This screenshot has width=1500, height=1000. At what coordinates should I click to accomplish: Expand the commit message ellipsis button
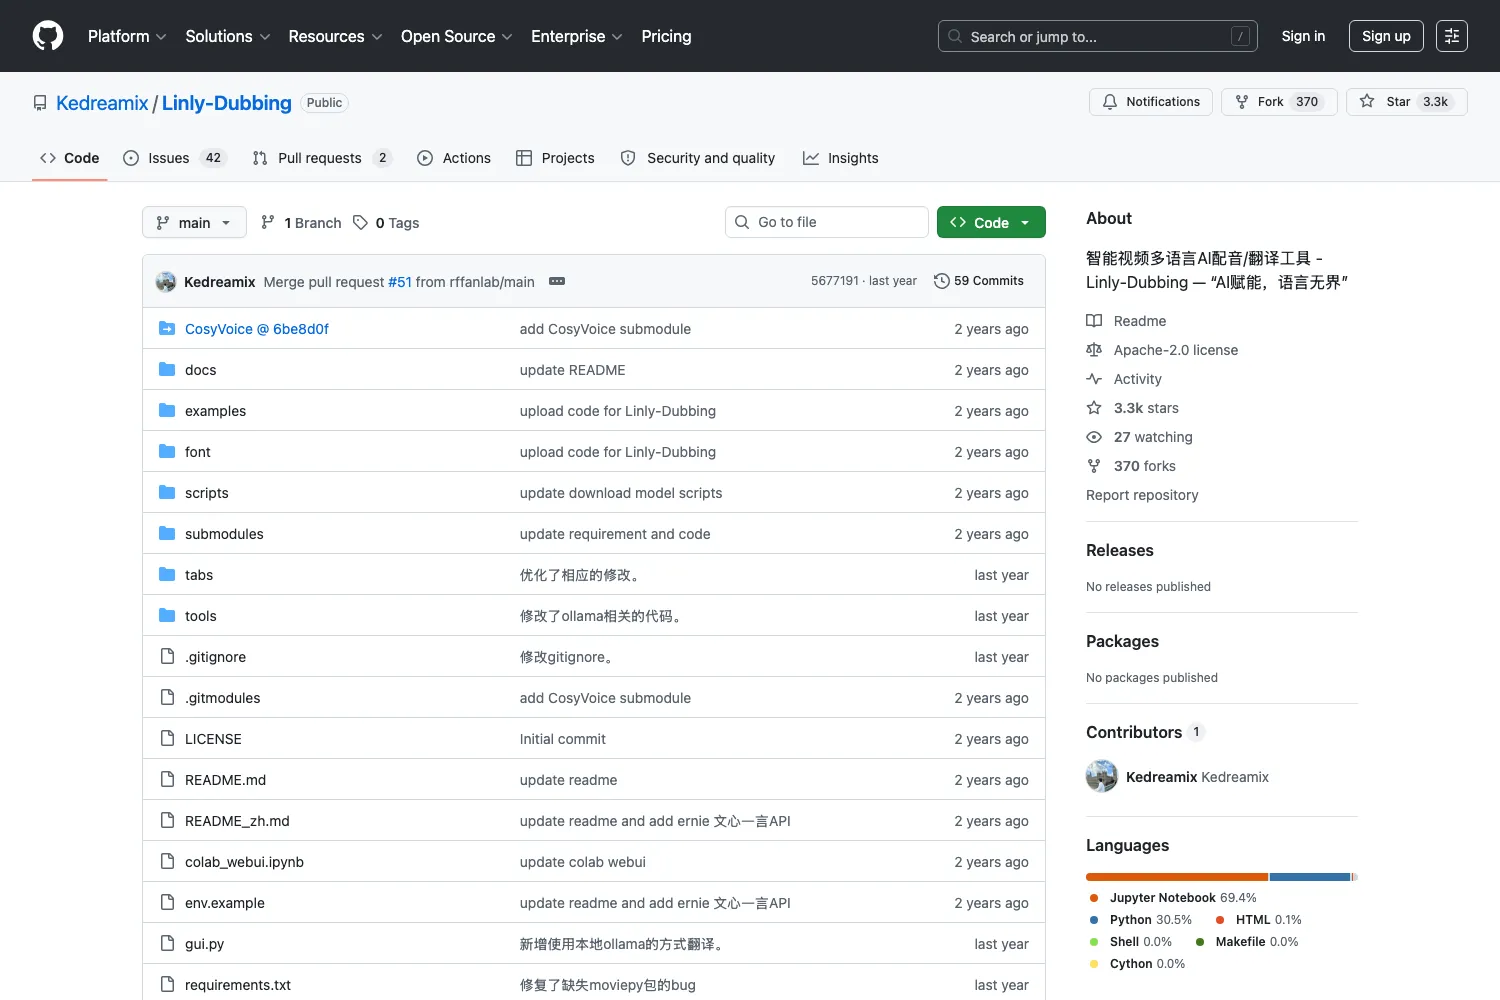click(x=557, y=282)
